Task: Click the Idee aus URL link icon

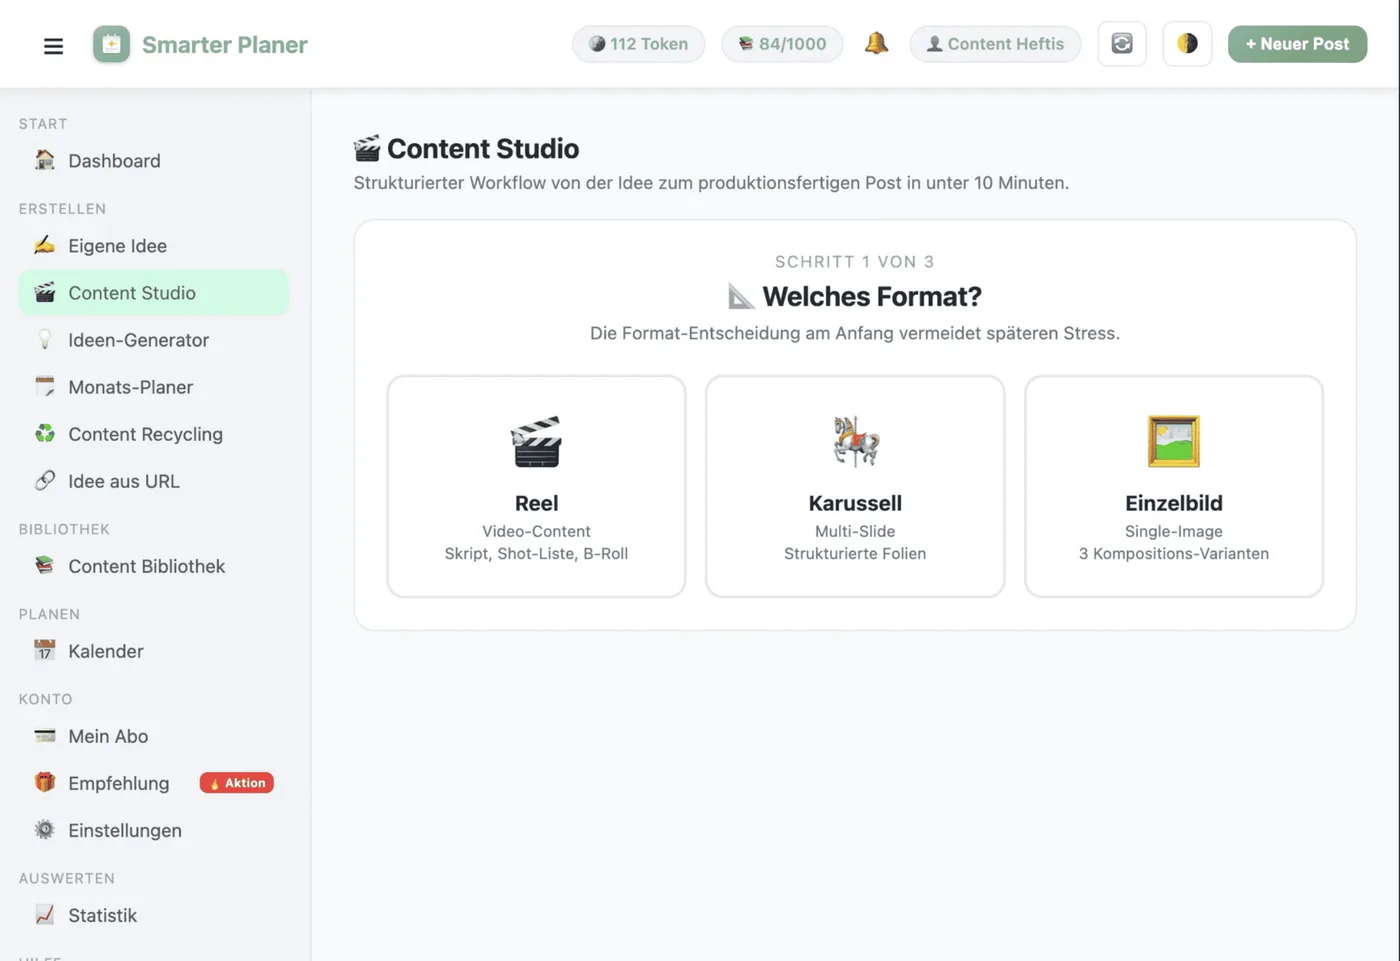Action: [x=45, y=480]
